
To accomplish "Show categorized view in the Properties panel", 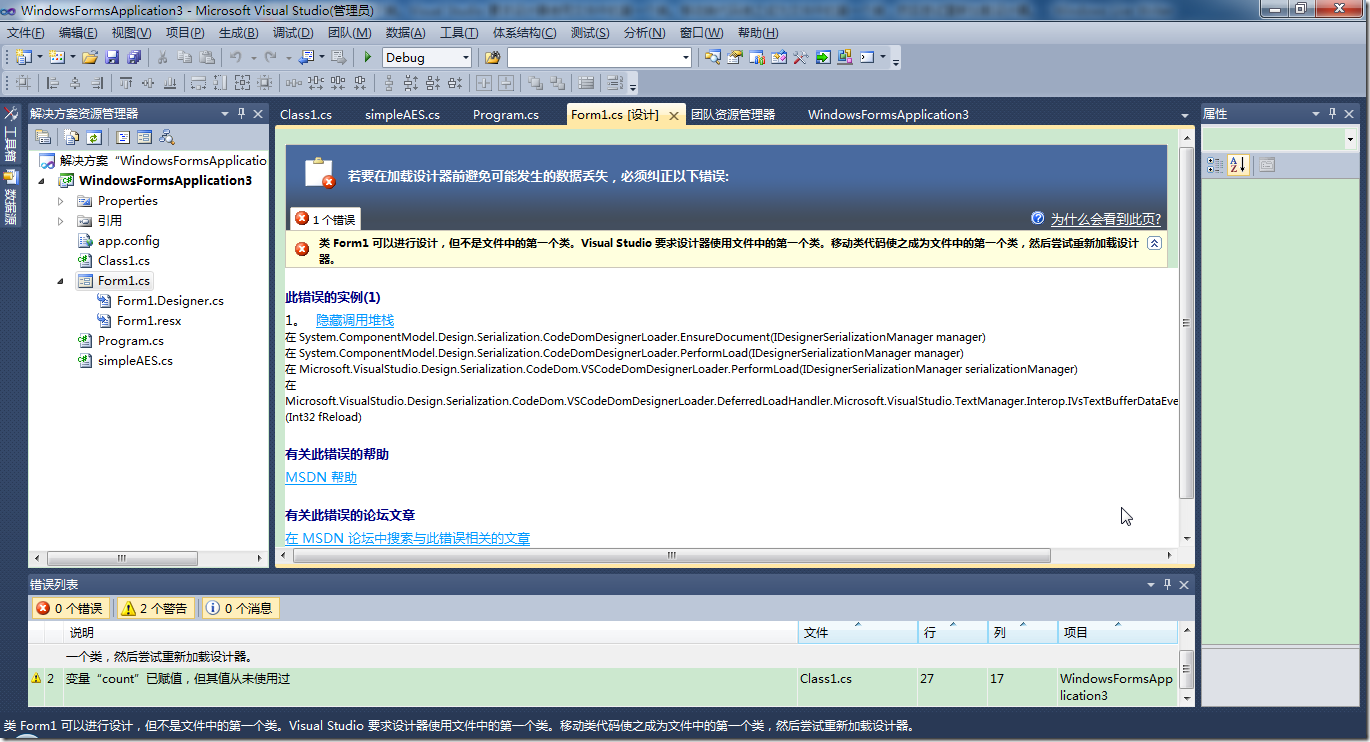I will [x=1214, y=165].
